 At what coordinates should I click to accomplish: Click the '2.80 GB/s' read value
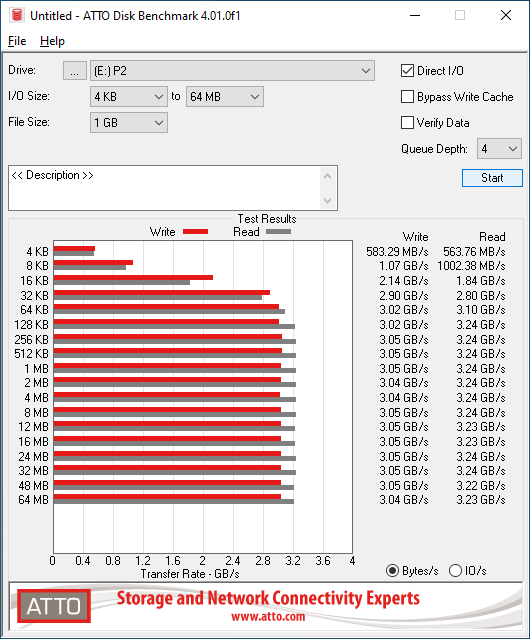481,295
